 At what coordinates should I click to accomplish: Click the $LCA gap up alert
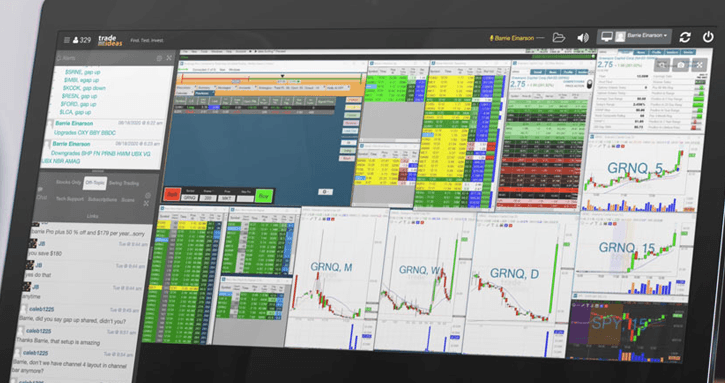tap(74, 112)
